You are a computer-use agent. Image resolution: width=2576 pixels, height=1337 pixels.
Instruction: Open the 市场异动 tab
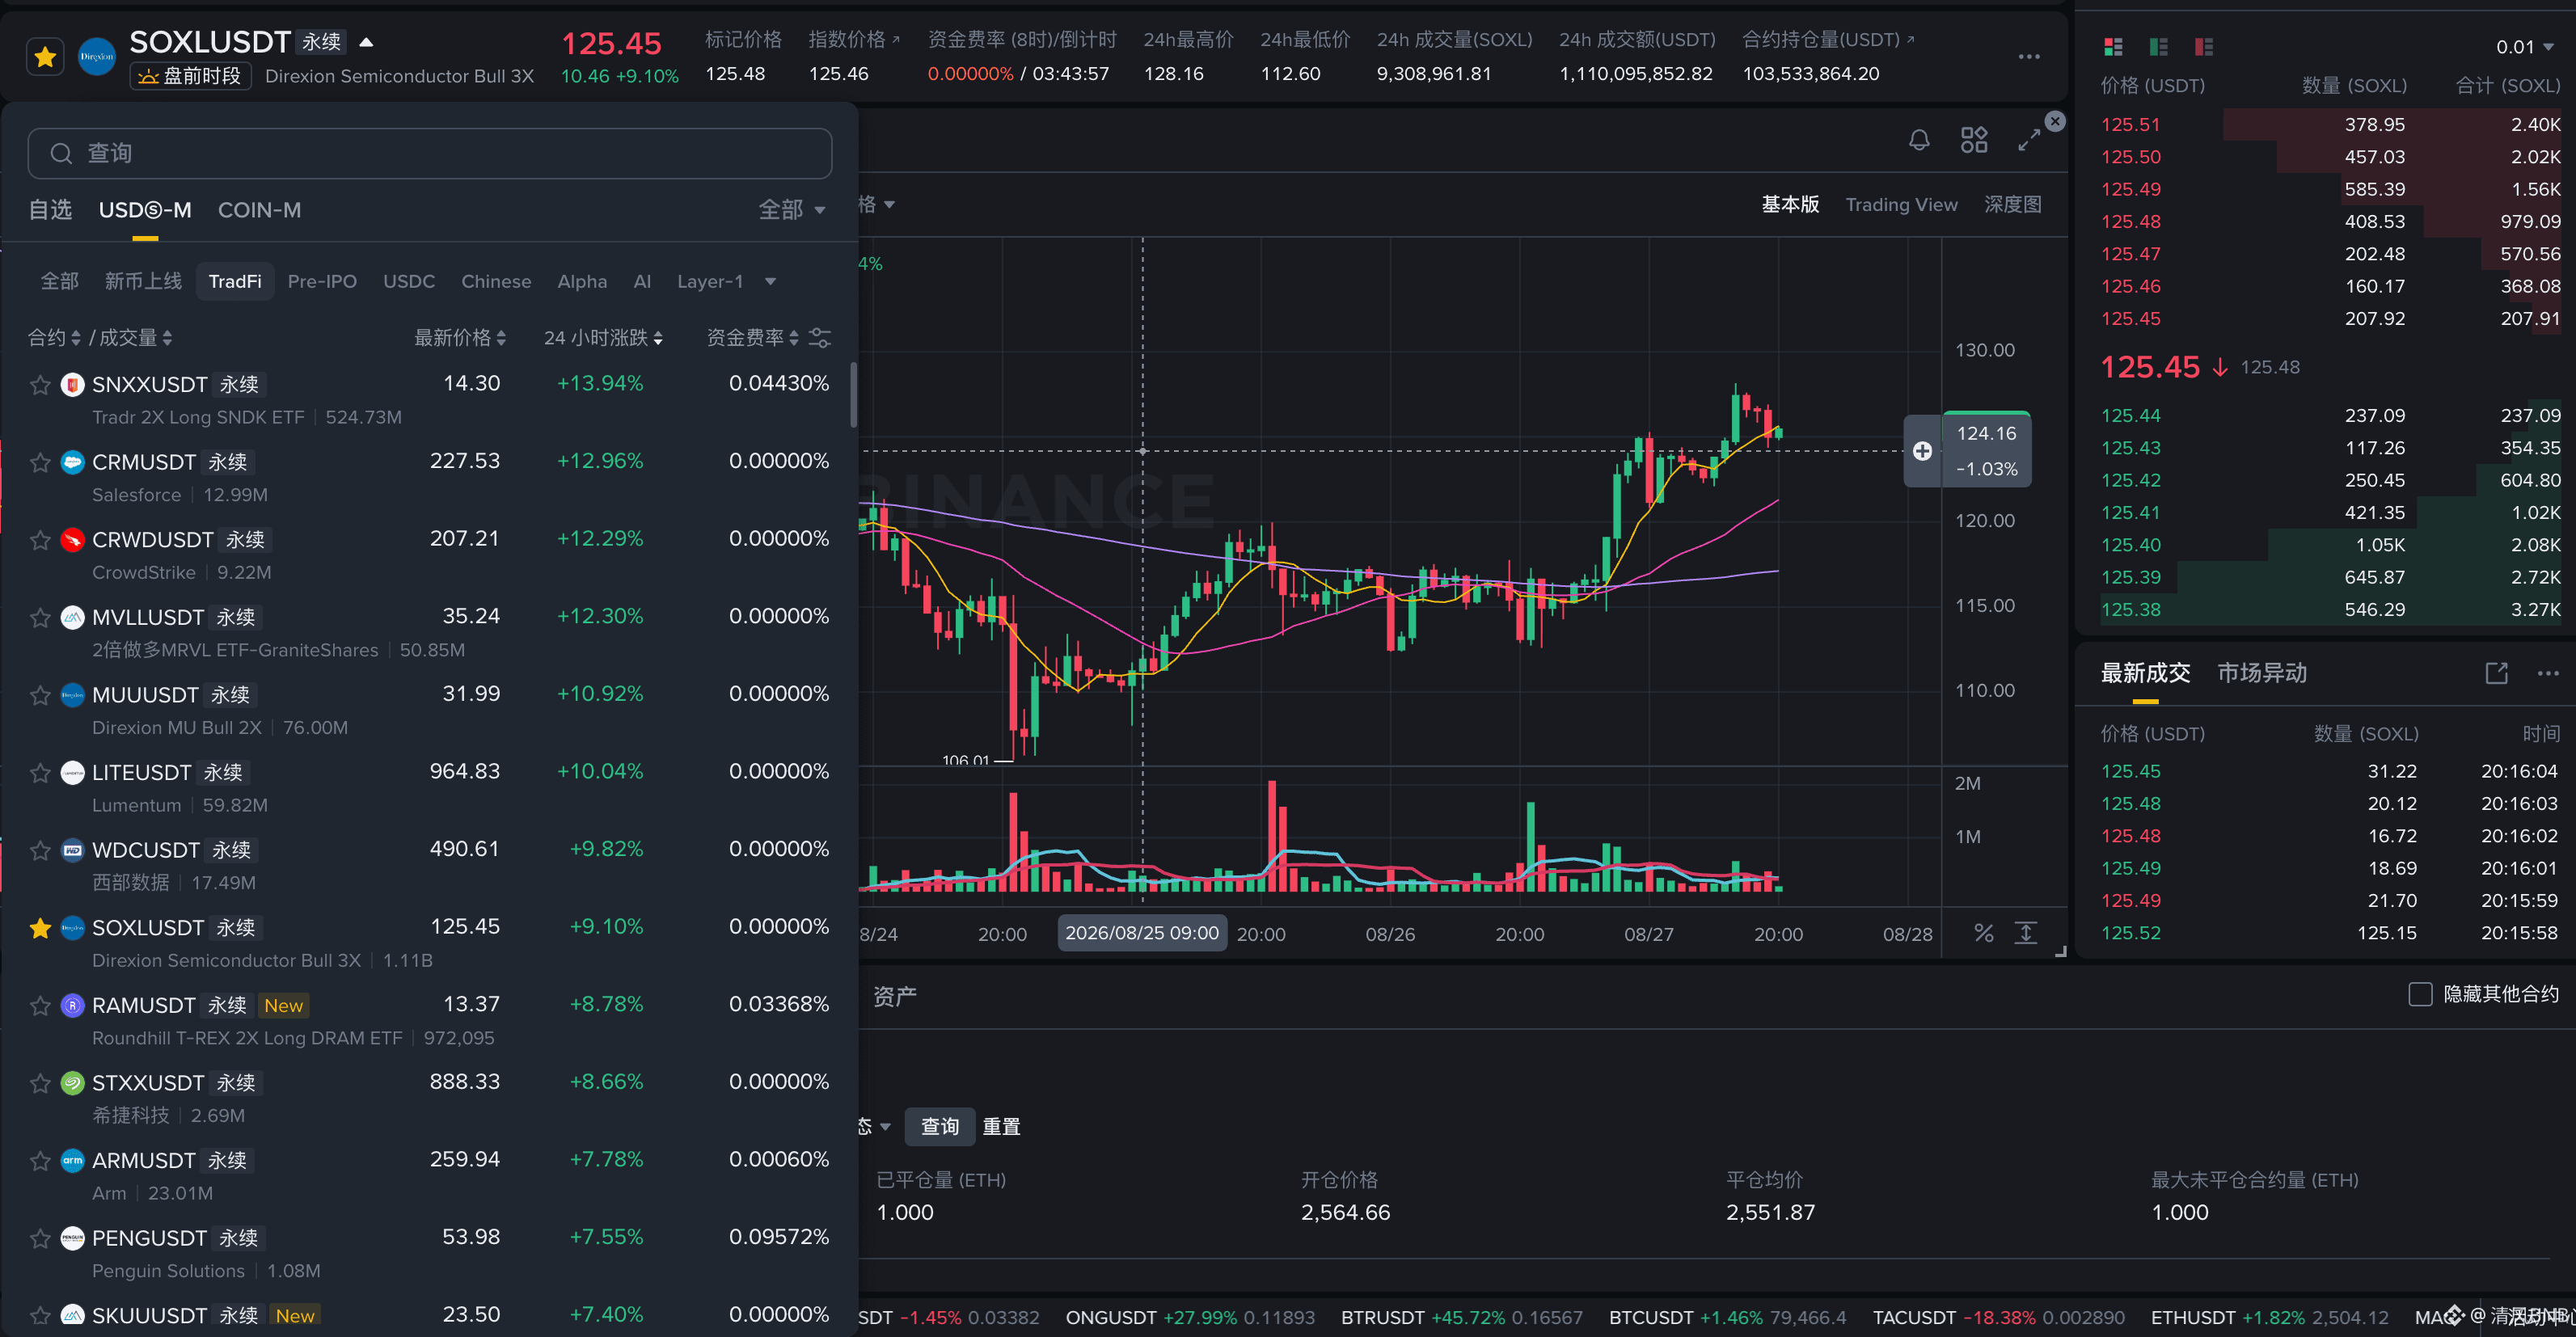(2262, 673)
